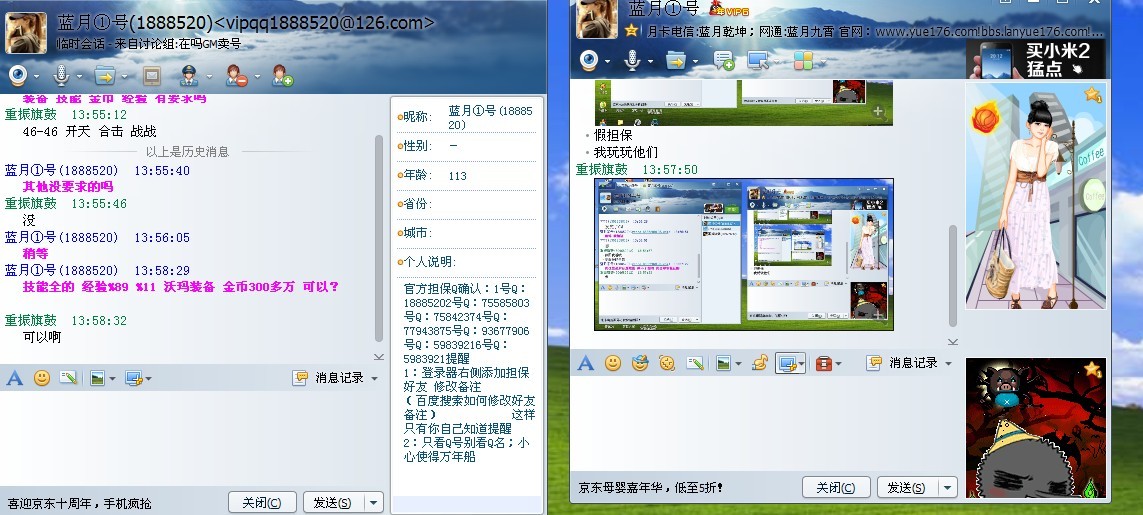The image size is (1143, 515).
Task: Start voice call in left chat window
Action: 62,75
